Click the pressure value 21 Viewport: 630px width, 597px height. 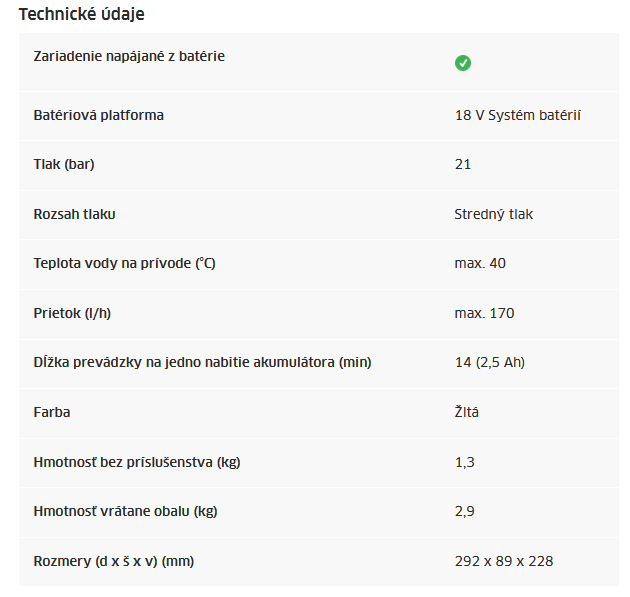pos(462,164)
